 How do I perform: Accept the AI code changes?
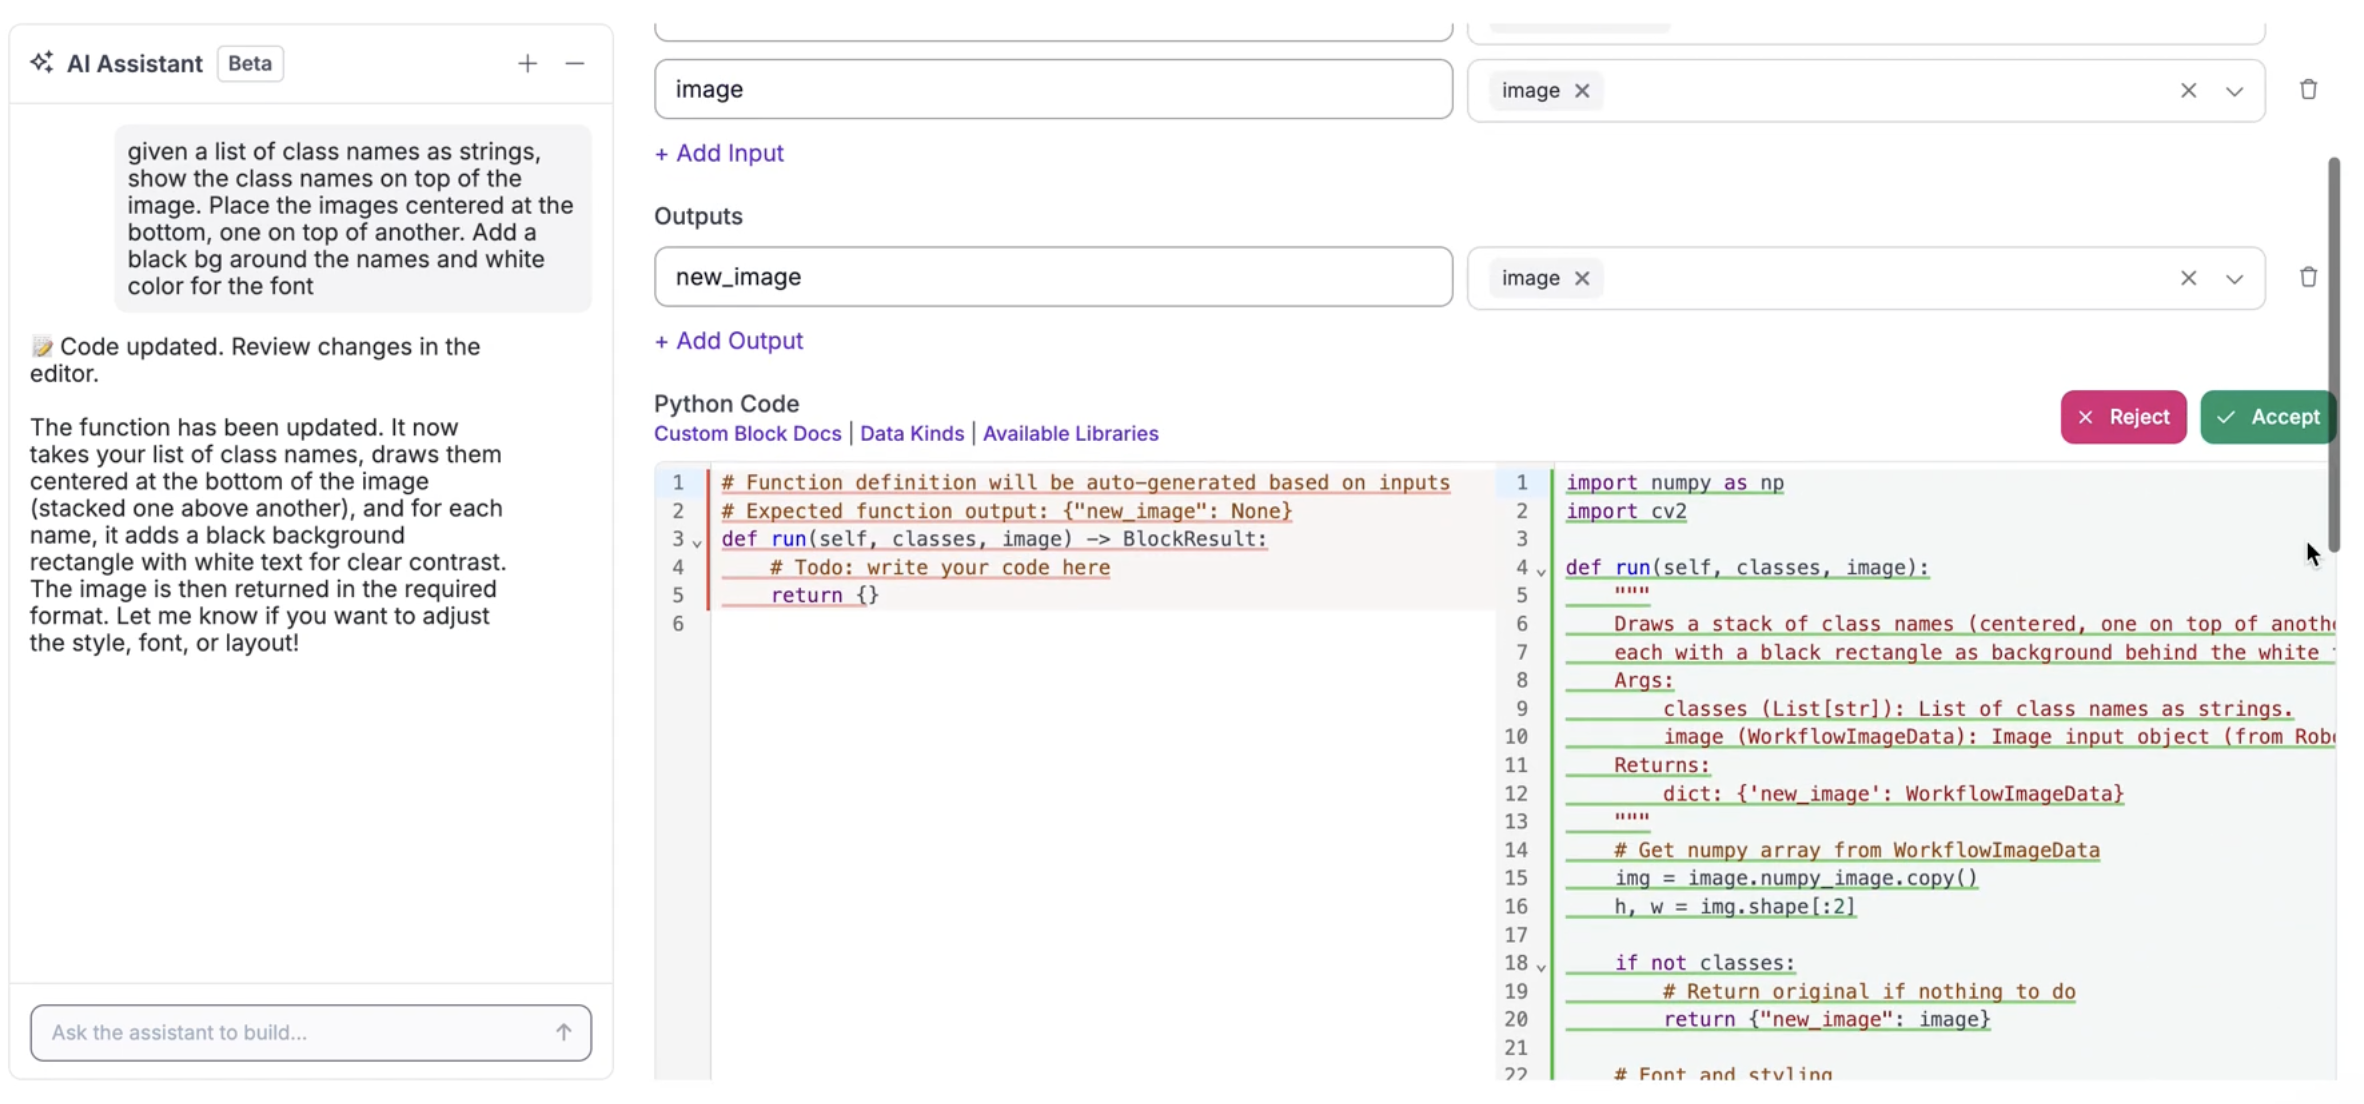[2267, 417]
